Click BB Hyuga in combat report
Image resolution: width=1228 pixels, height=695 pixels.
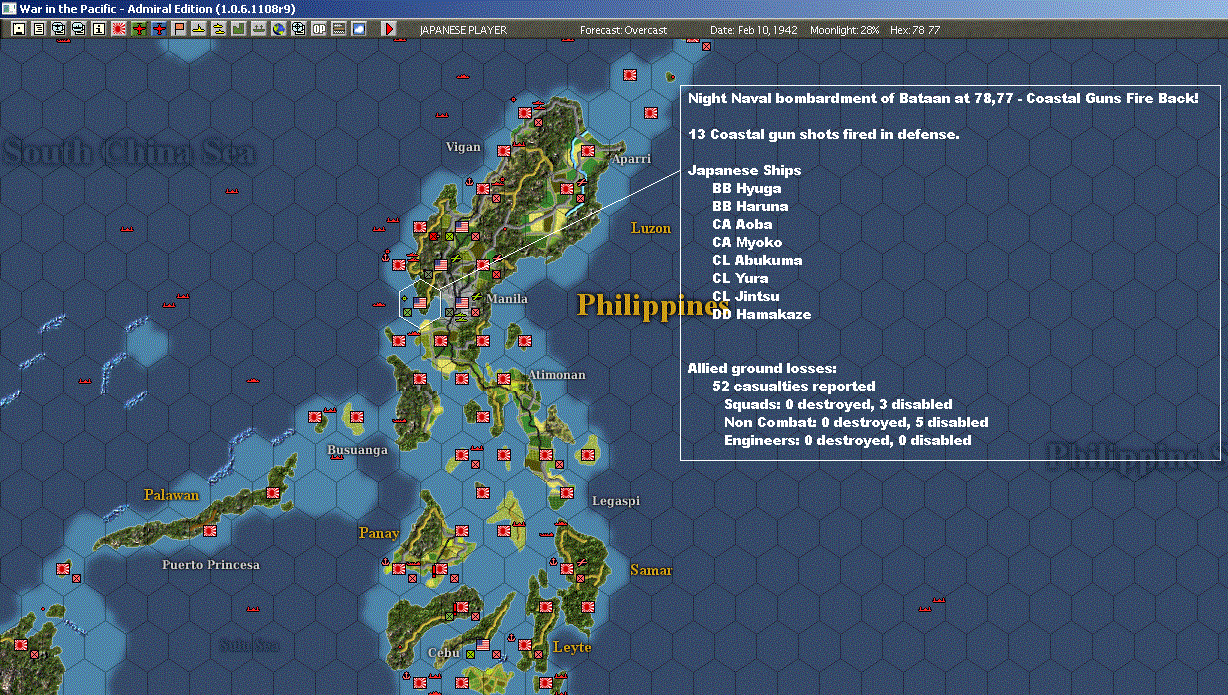pyautogui.click(x=747, y=188)
